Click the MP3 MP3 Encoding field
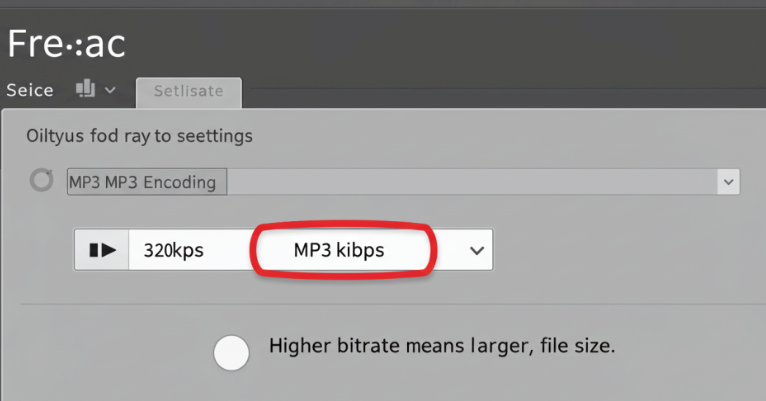Screen dimensions: 766x401 pos(404,182)
